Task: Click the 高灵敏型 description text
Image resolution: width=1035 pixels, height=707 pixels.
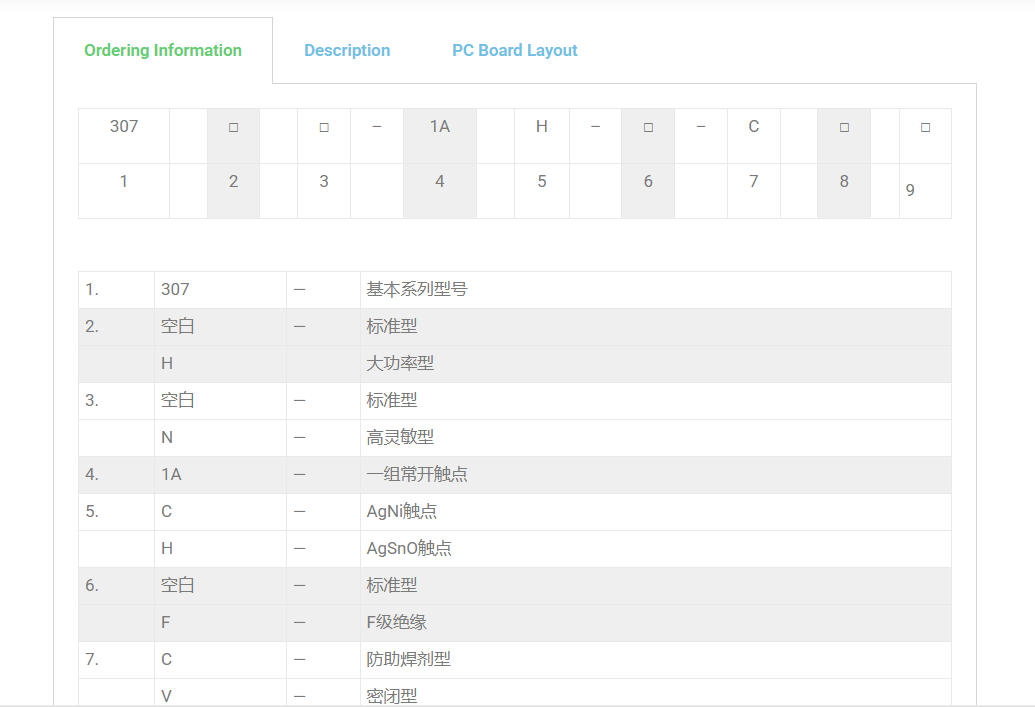Action: tap(400, 437)
